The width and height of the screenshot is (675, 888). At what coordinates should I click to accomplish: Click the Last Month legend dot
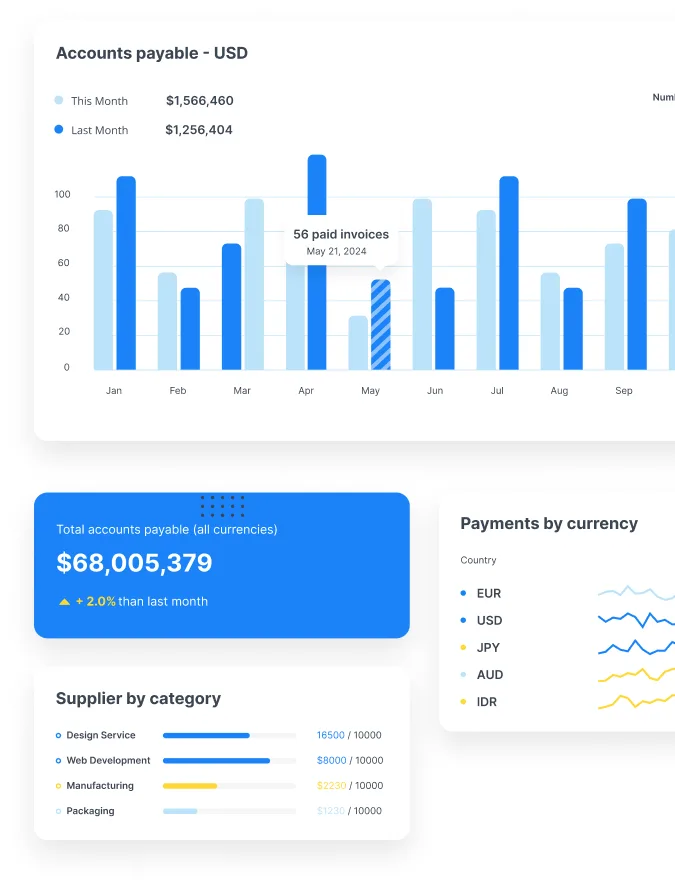click(58, 130)
